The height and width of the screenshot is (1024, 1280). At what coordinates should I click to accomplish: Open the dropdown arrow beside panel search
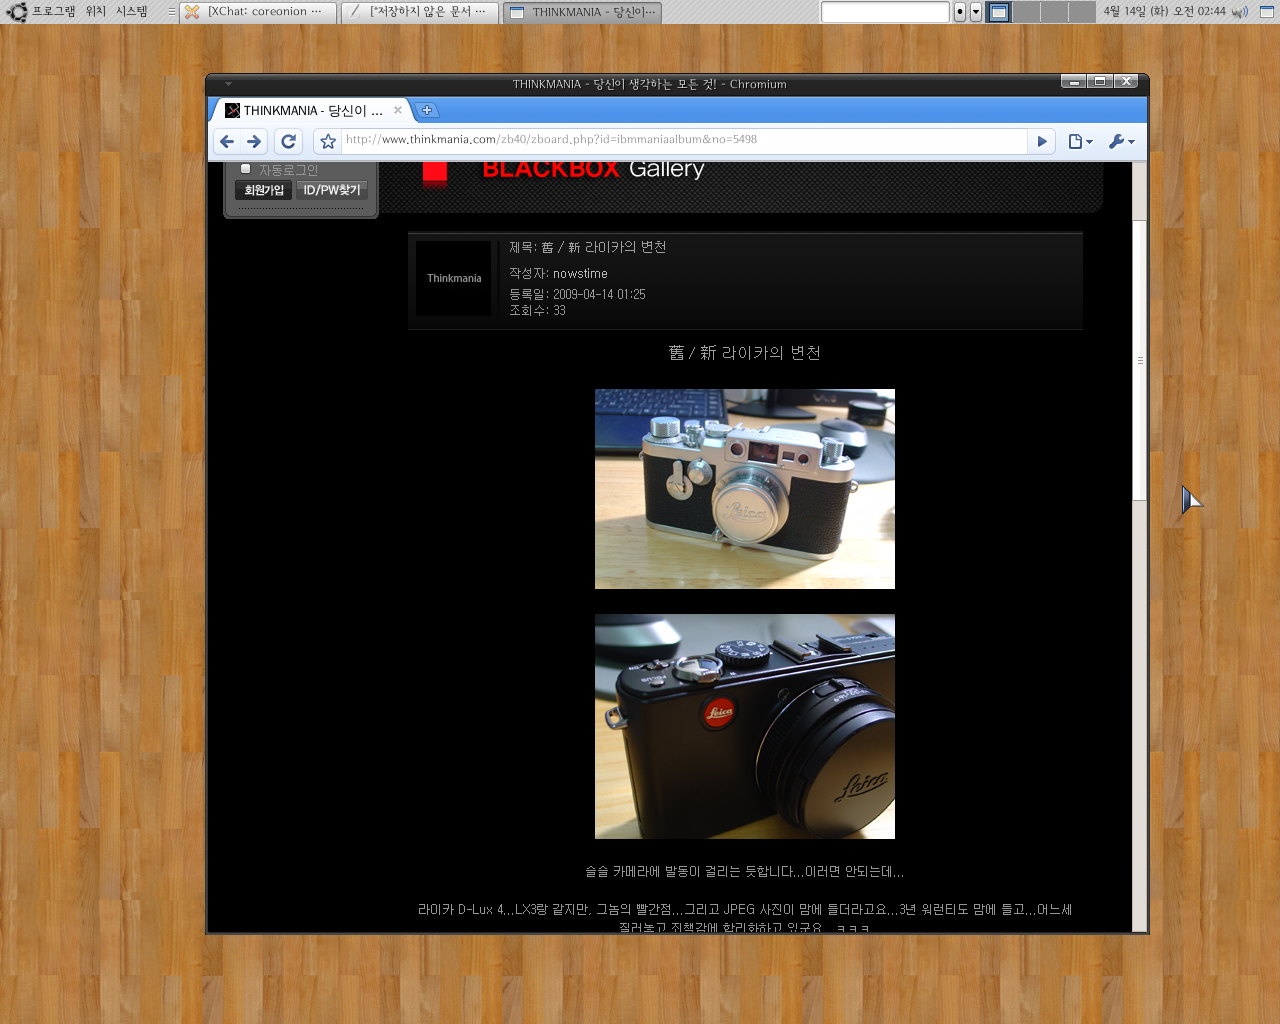tap(976, 12)
